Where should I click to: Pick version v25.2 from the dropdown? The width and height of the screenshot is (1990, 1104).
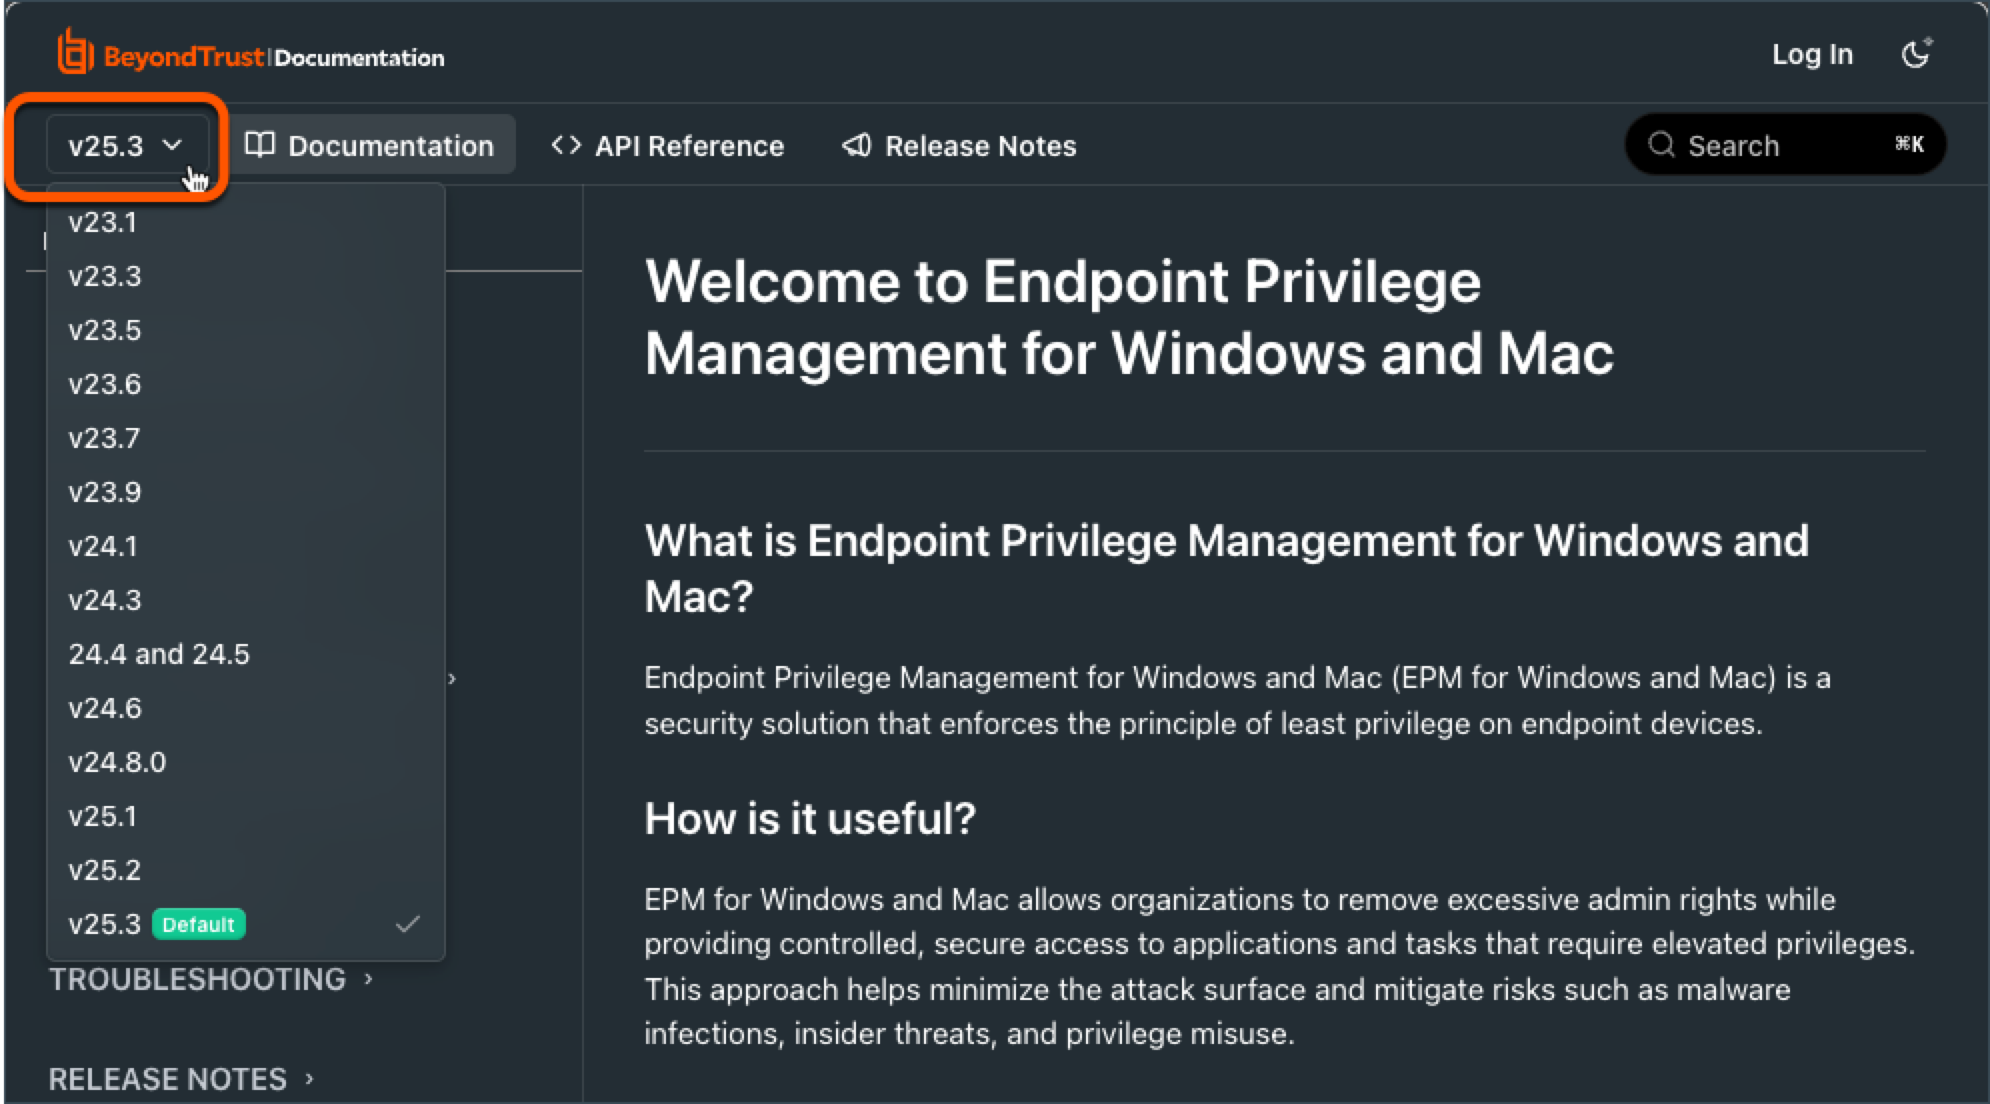[x=246, y=870]
